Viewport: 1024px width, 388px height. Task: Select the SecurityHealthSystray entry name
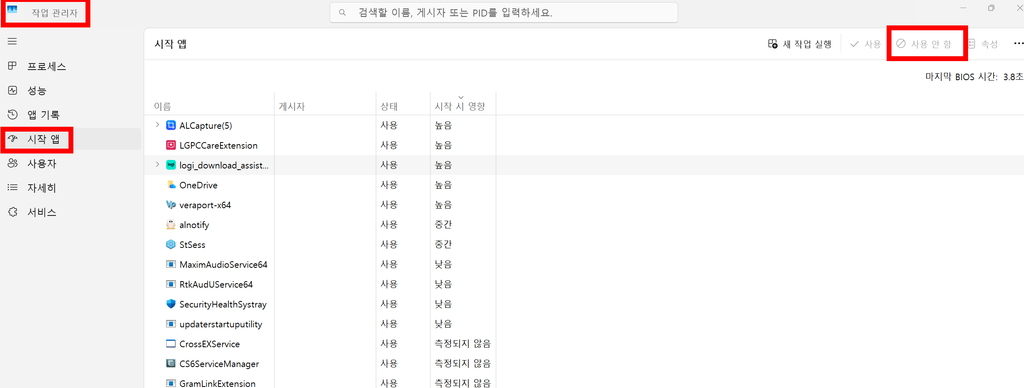(x=223, y=304)
